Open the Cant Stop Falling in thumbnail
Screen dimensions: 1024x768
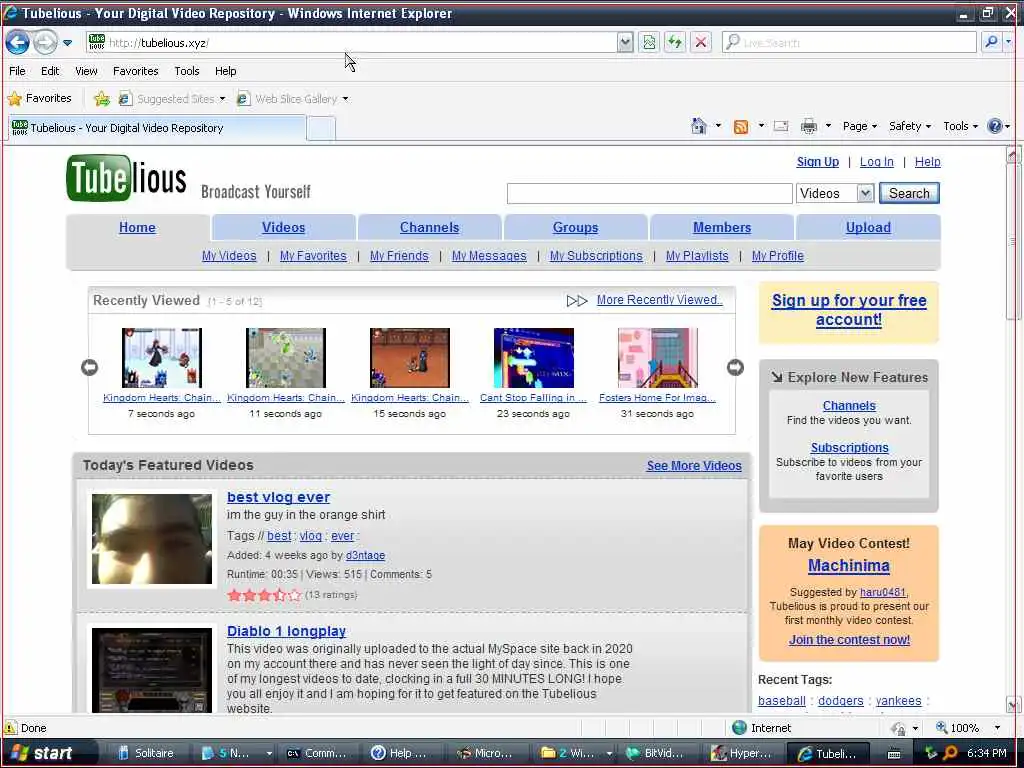click(x=534, y=358)
